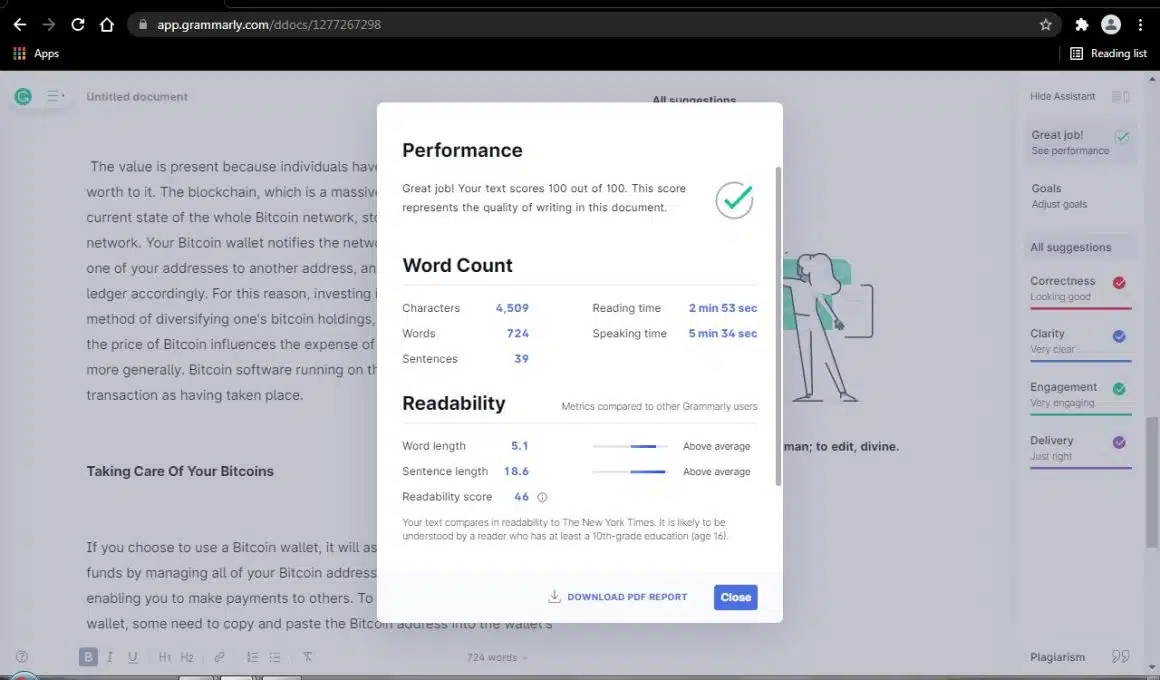1160x680 pixels.
Task: Apply italic formatting from bottom toolbar
Action: point(110,657)
